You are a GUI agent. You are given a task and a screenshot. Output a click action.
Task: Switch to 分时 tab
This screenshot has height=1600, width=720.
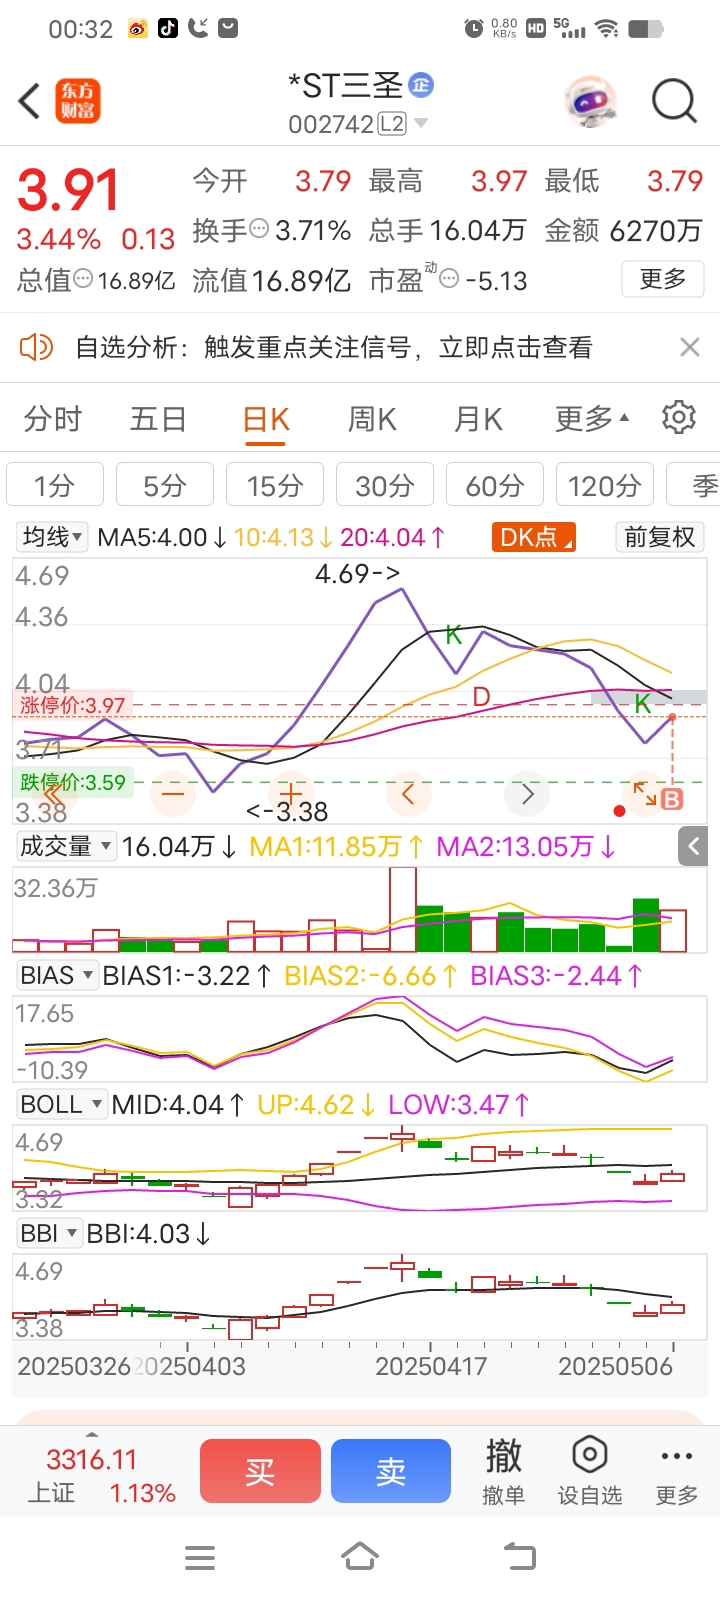point(53,419)
